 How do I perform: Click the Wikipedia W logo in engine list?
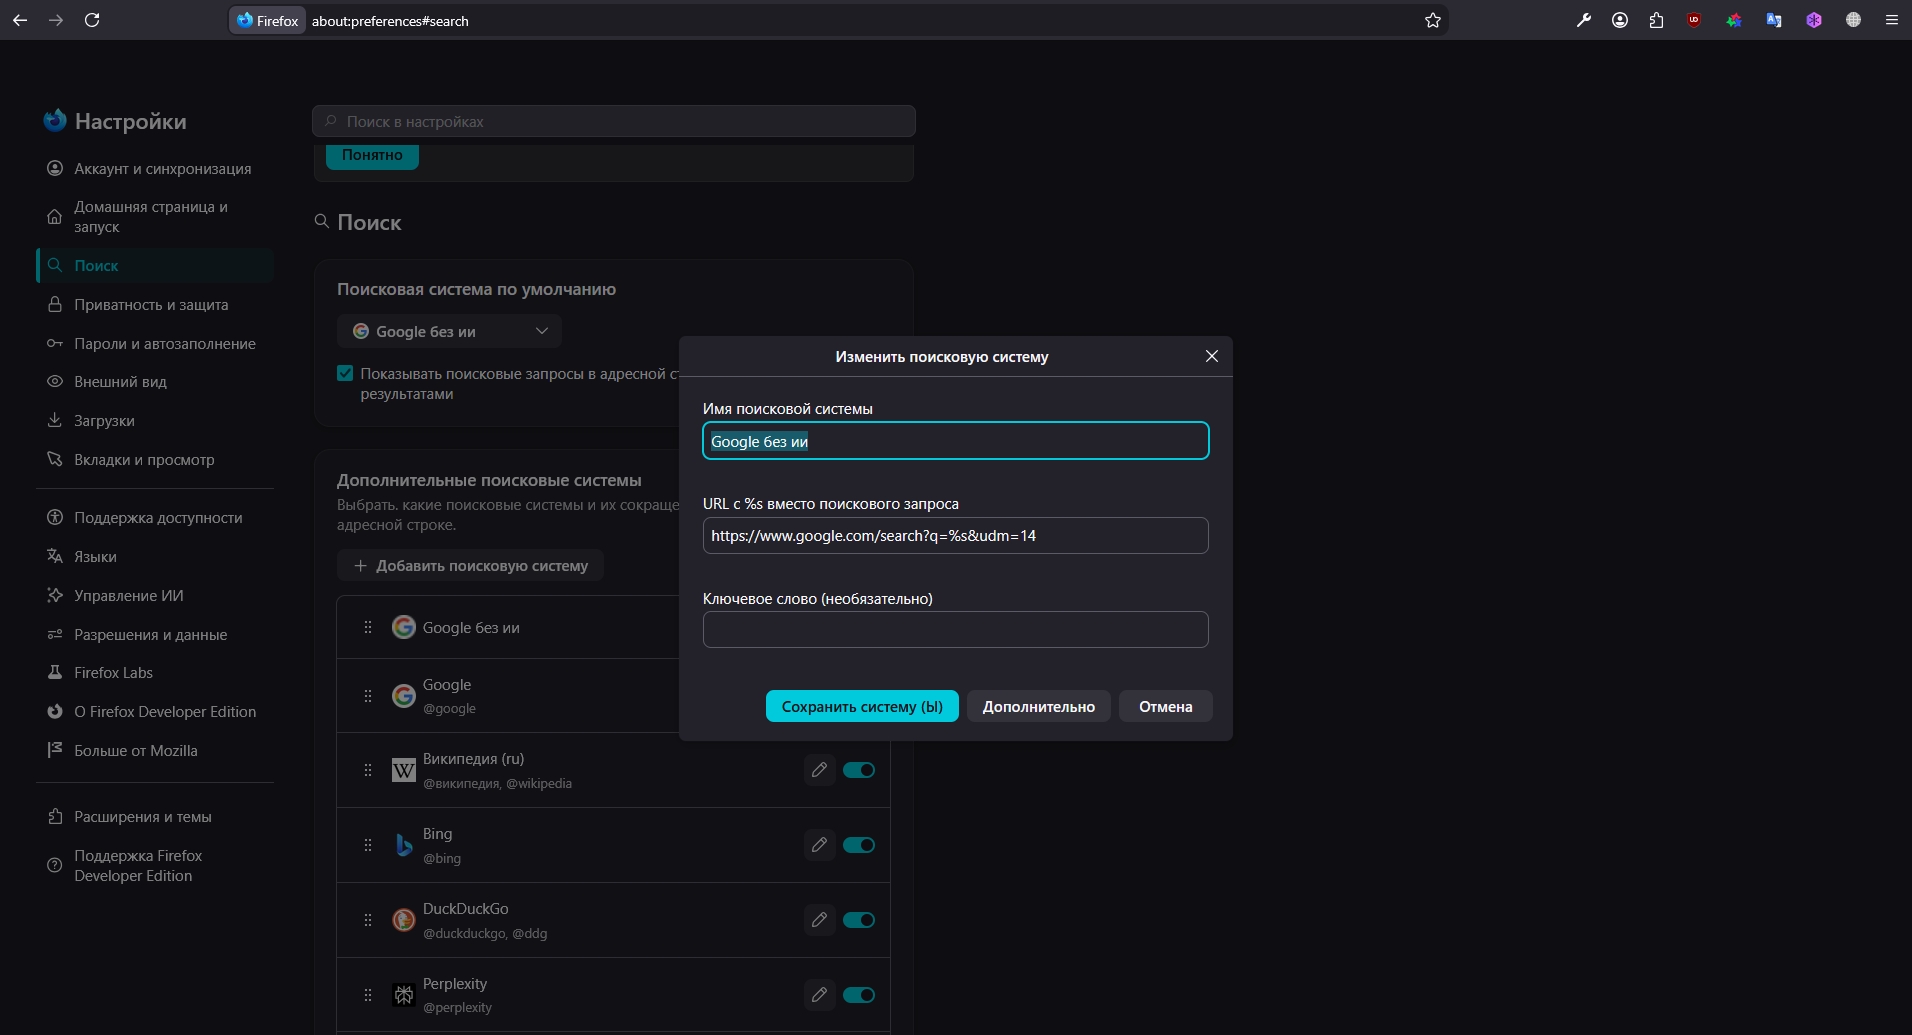click(x=404, y=770)
